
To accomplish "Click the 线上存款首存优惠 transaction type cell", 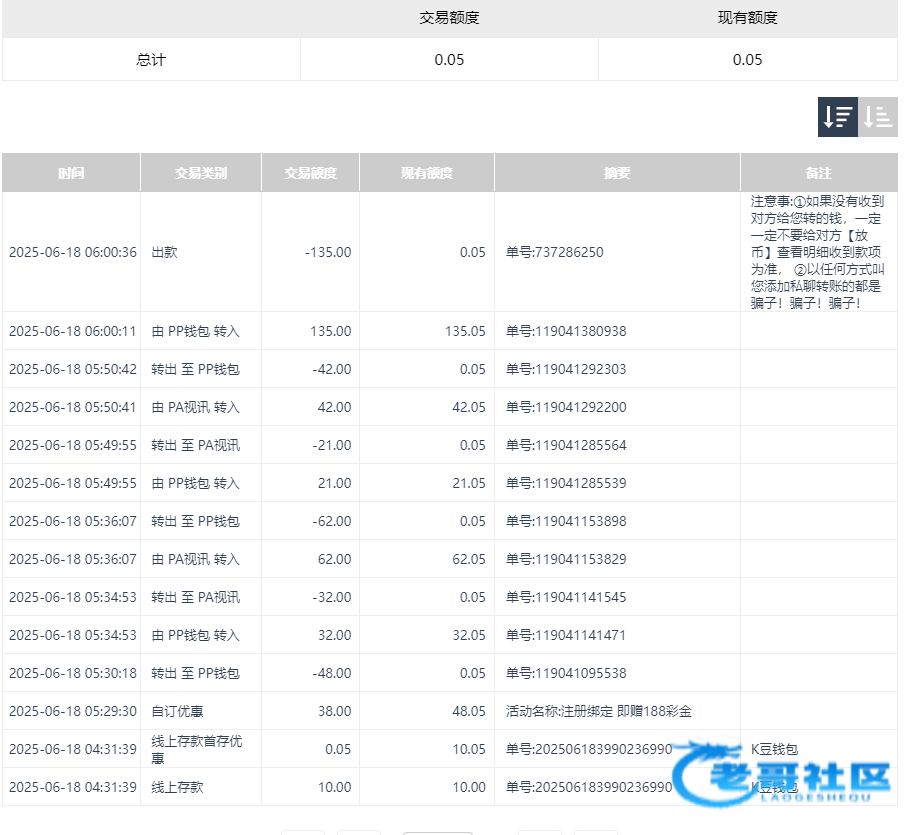I will click(x=196, y=749).
